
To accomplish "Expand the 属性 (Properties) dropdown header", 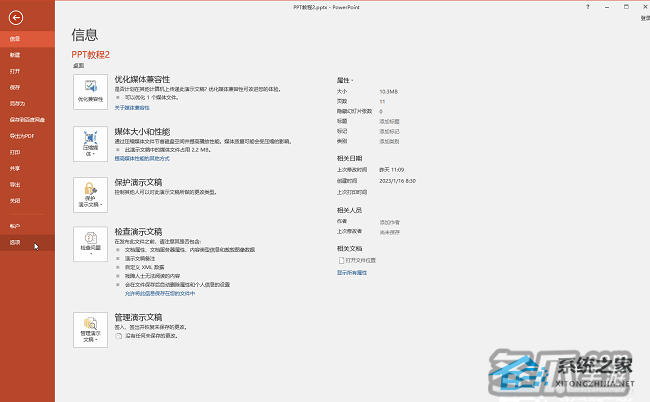I will click(x=346, y=78).
